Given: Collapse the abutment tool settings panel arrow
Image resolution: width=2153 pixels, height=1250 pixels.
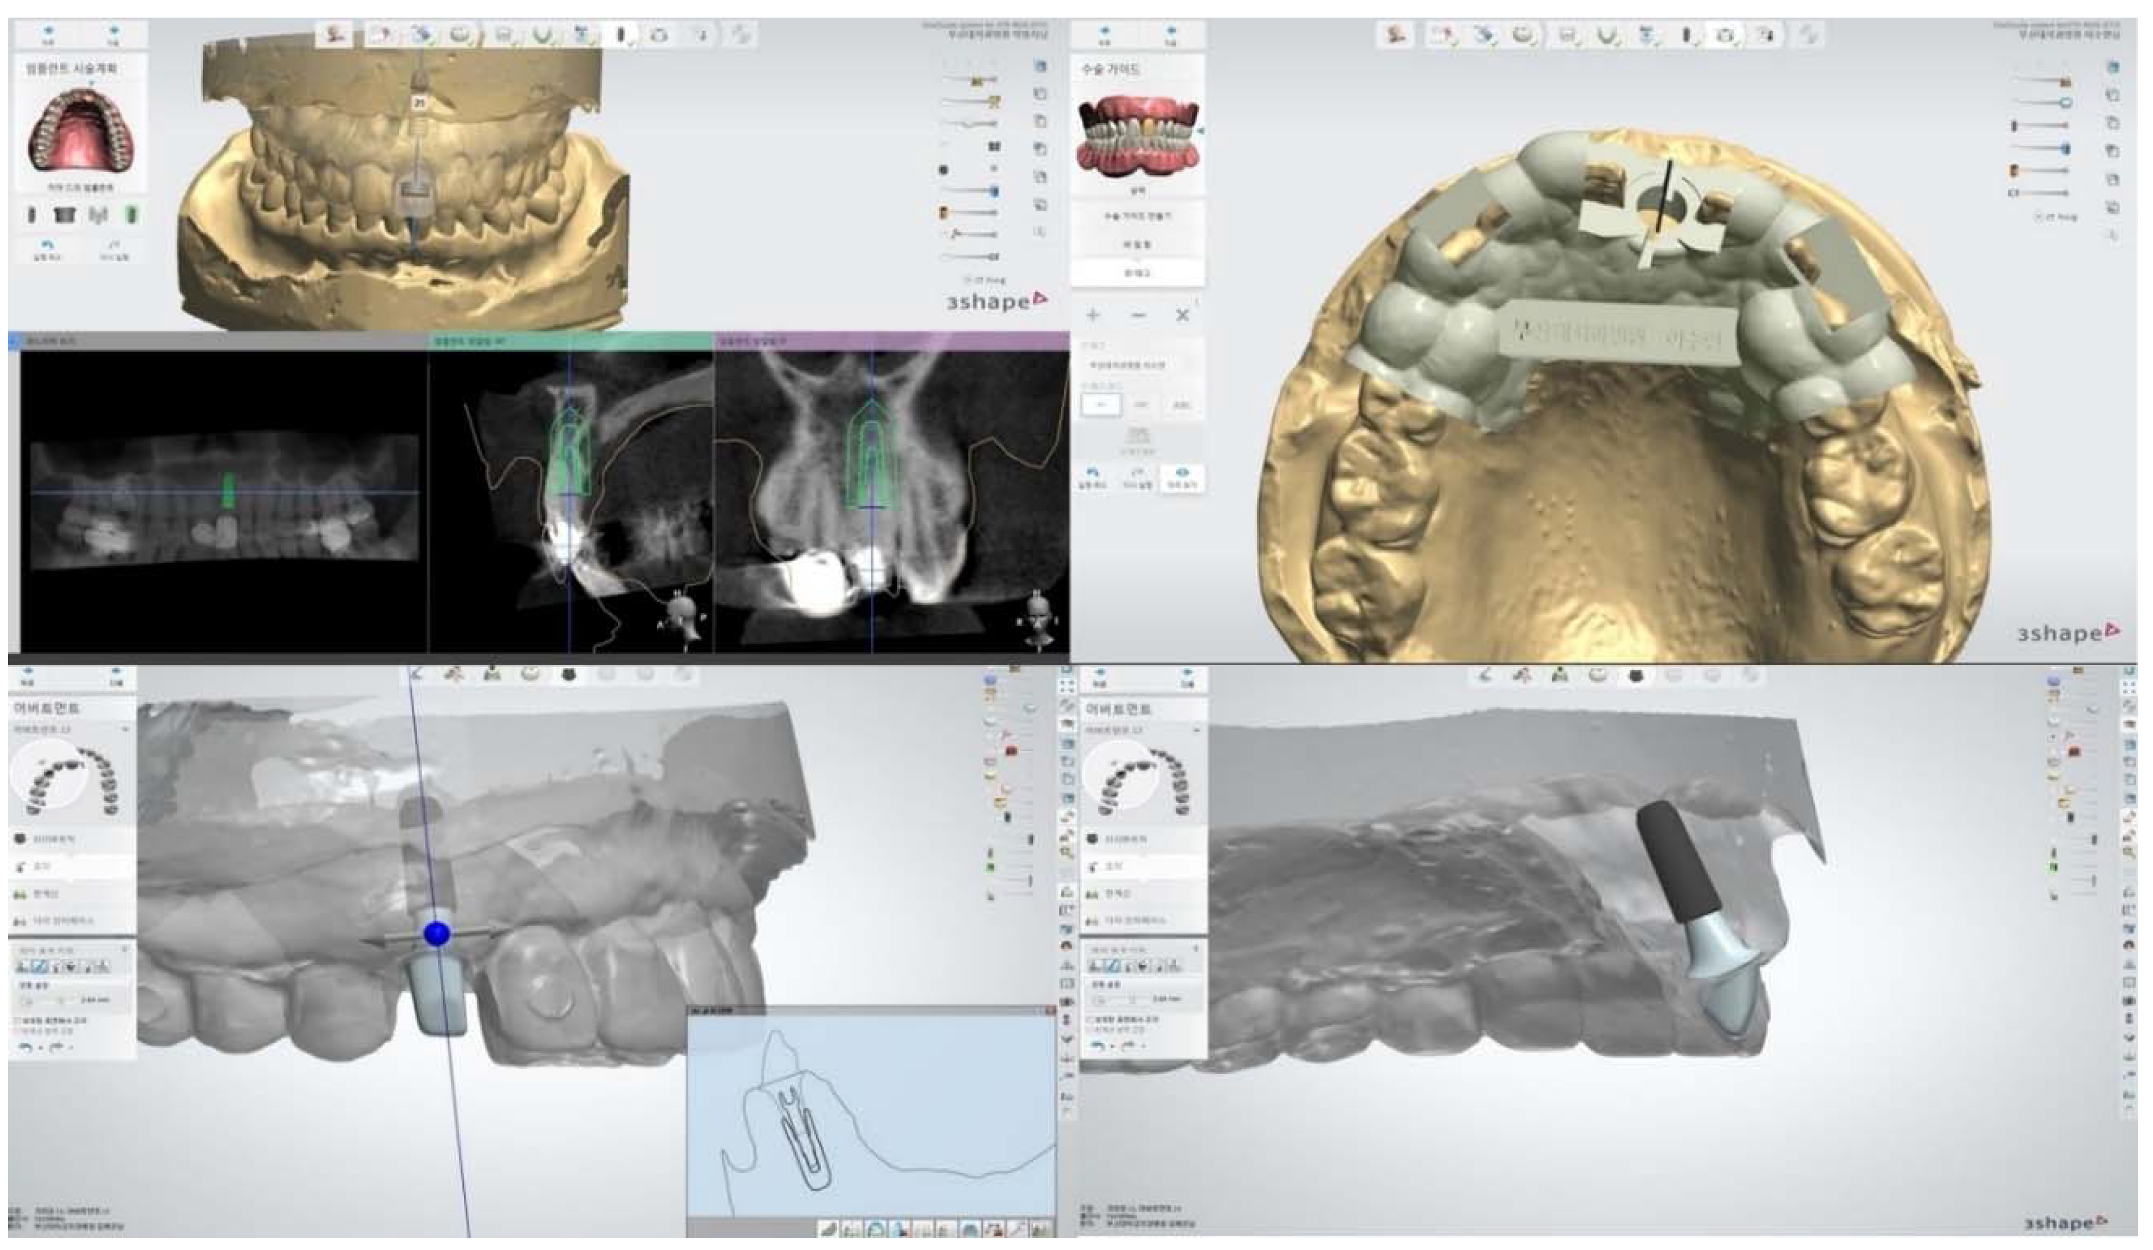Looking at the screenshot, I should click(125, 948).
